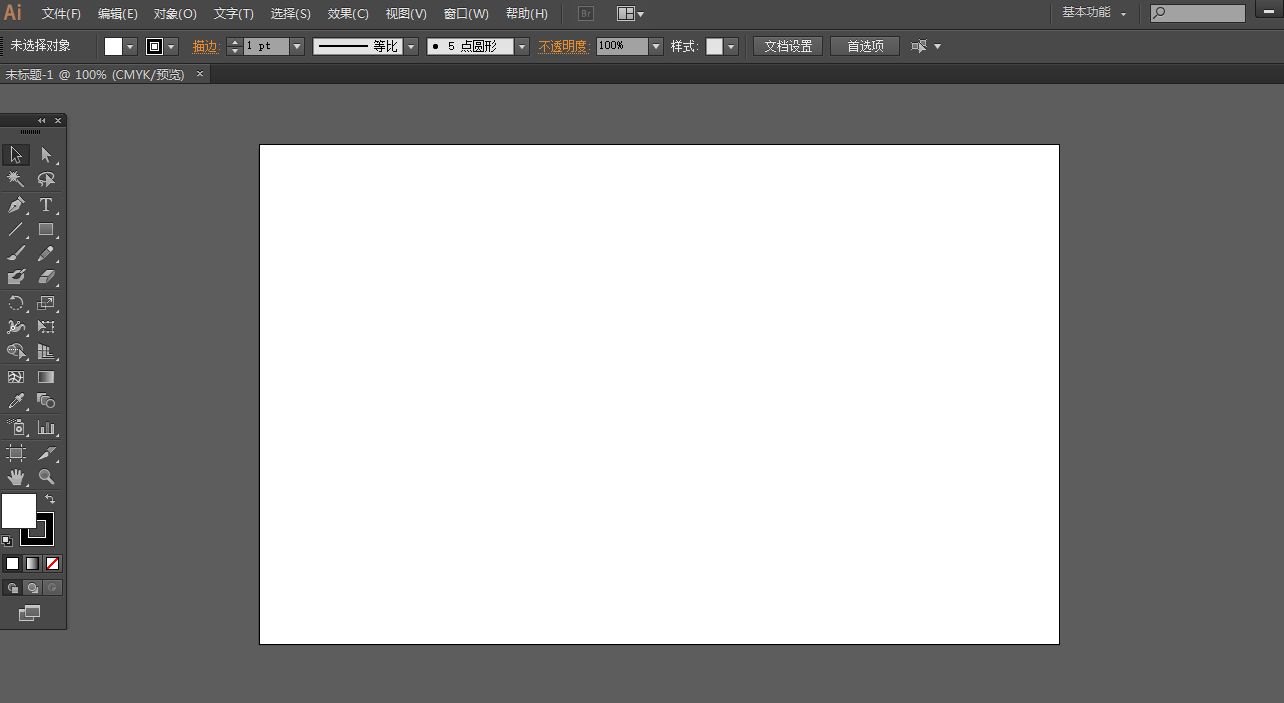Select the Symbol Sprayer tool

pos(16,427)
